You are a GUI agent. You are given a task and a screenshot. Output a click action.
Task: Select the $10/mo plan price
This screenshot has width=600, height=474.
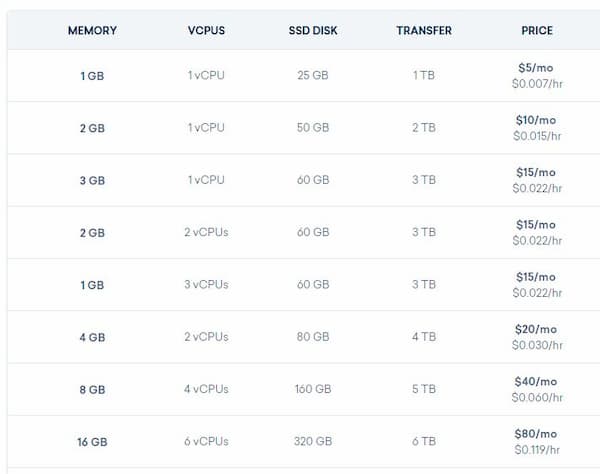[536, 120]
